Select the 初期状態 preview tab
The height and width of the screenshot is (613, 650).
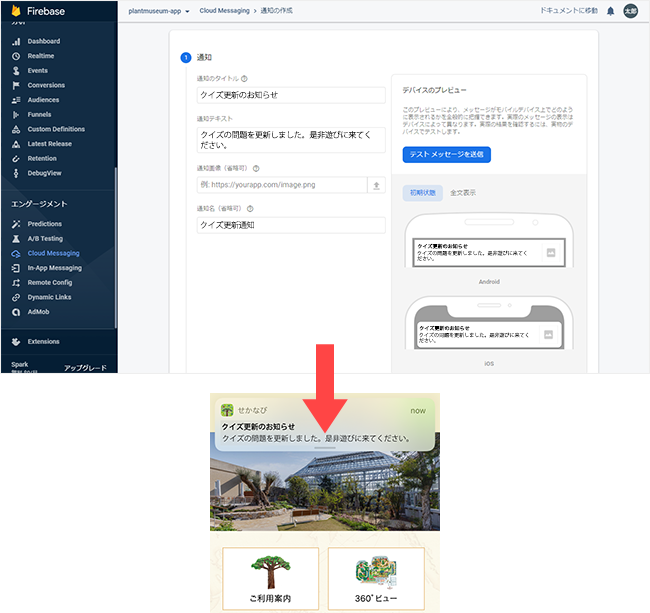pos(422,193)
